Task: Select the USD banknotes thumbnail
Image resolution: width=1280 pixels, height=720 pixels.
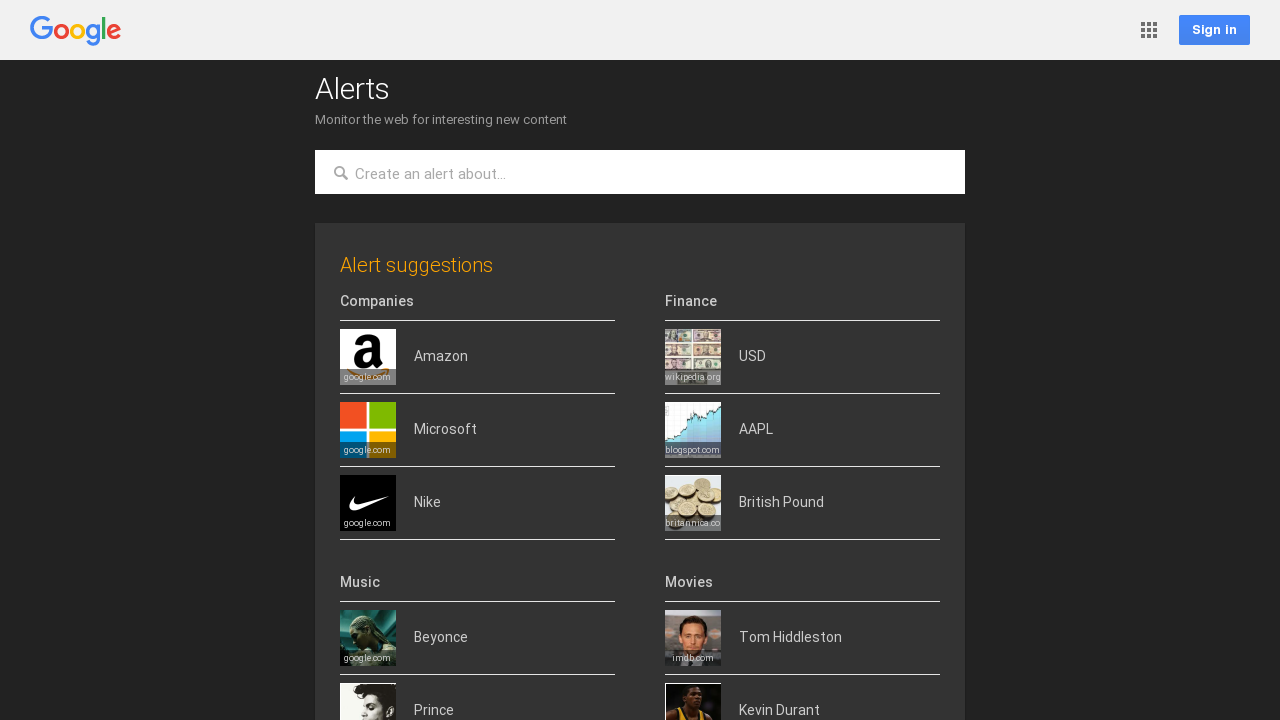Action: (693, 357)
